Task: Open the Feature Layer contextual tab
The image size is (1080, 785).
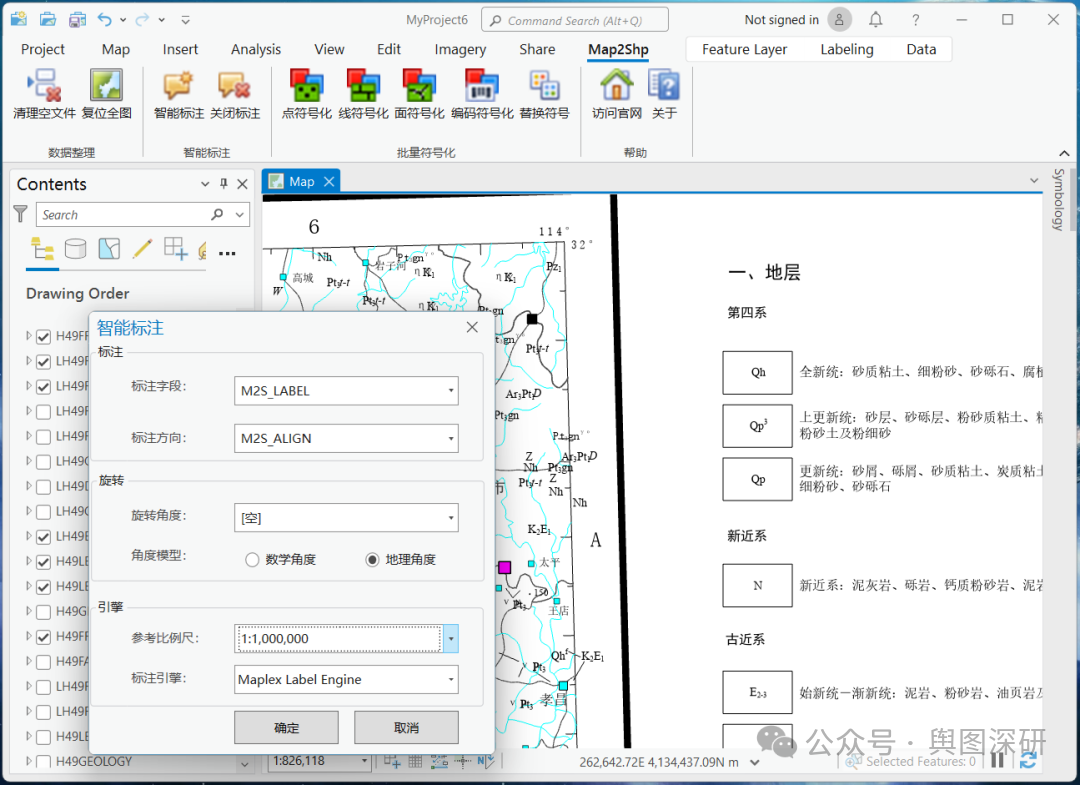Action: [745, 49]
